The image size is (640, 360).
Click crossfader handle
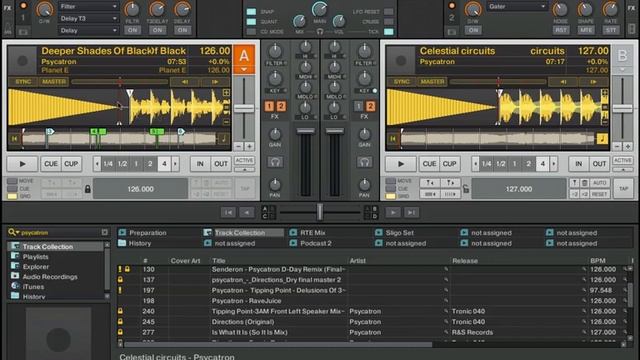pos(320,212)
